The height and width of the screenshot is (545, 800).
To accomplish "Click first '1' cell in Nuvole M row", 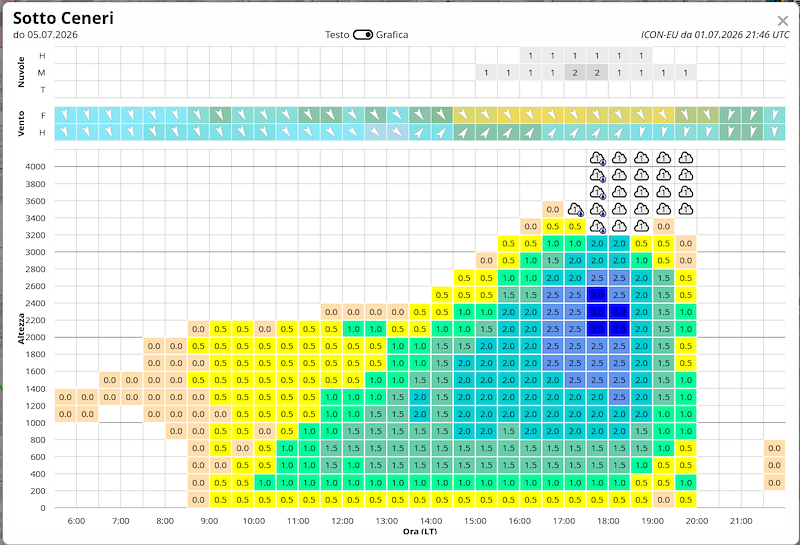I will (x=486, y=72).
